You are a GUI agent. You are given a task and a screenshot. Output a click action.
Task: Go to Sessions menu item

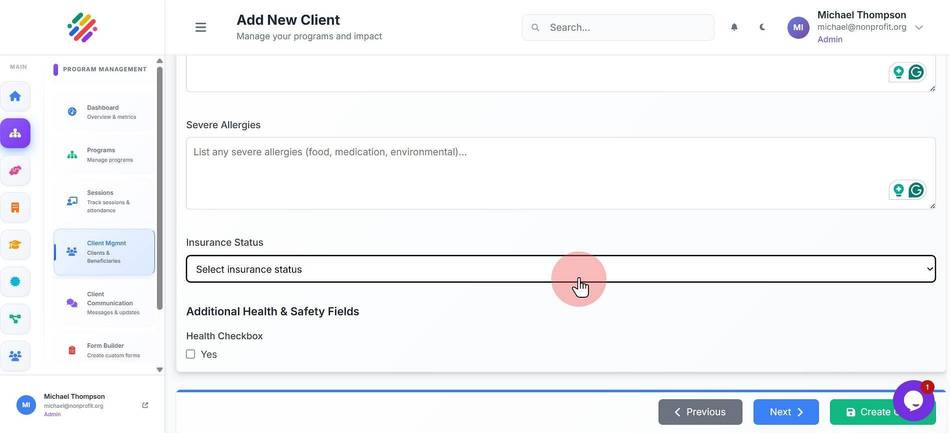[x=104, y=201]
